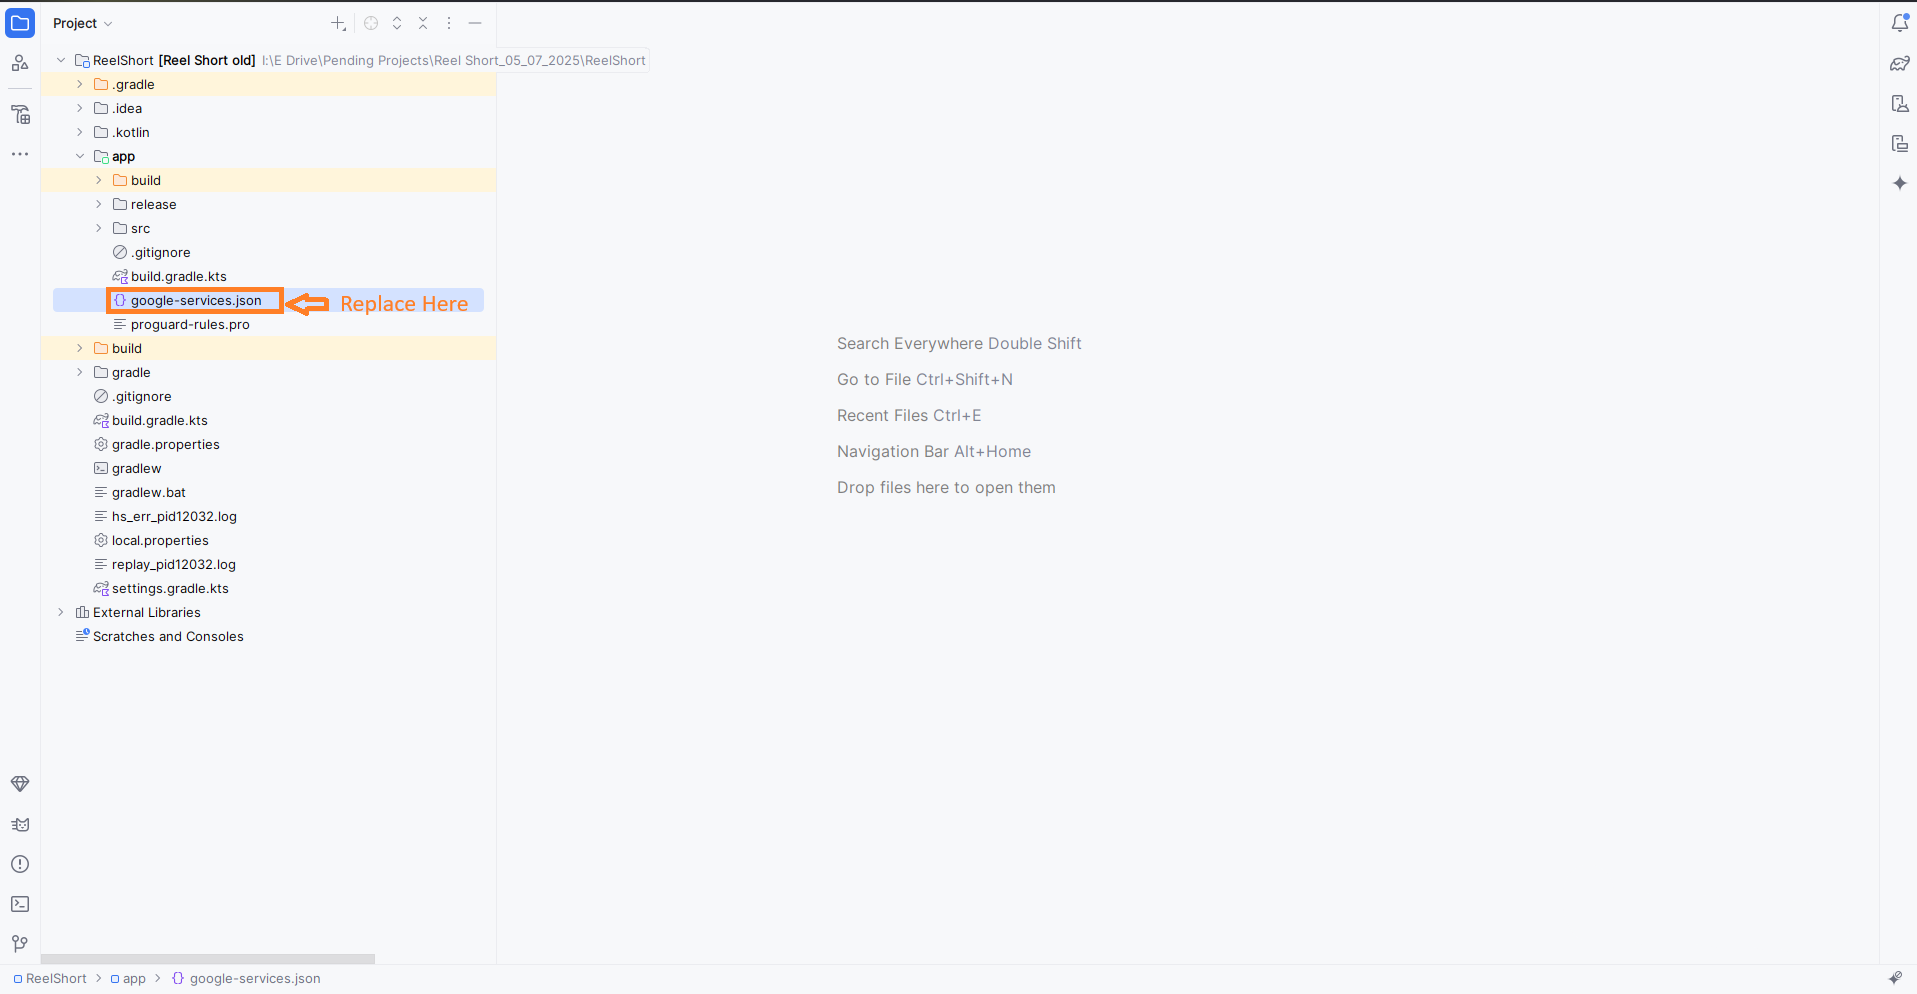Select app's build.gradle.kts file
The height and width of the screenshot is (994, 1917).
[x=179, y=276]
